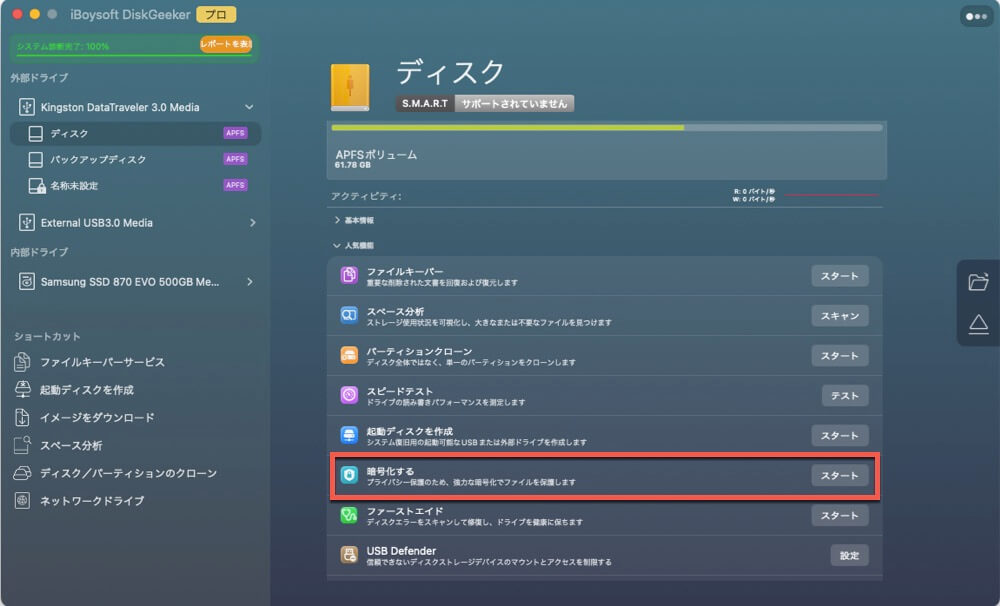Click the 起動ディスクを作成 shortcut icon
Screen dimensions: 1000x606
[x=24, y=390]
